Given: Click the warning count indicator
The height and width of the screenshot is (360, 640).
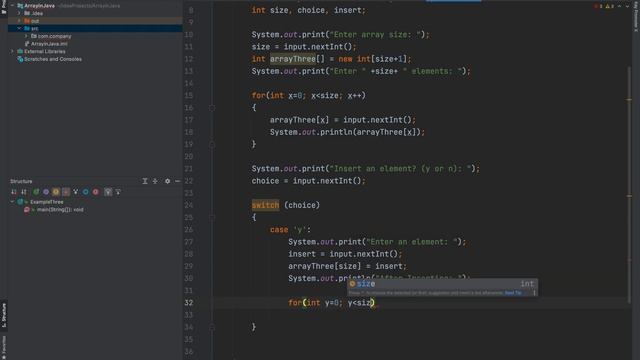Looking at the screenshot, I should (x=610, y=6).
